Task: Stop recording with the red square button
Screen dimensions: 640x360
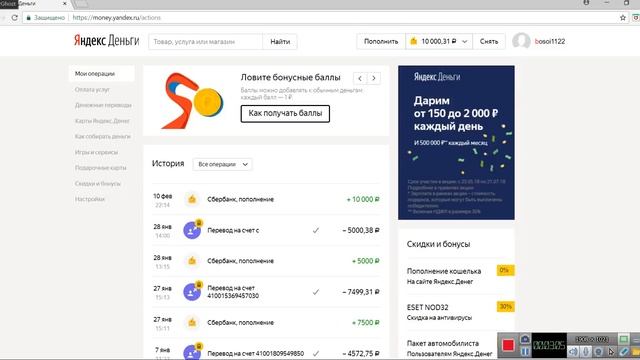Action: pos(508,345)
